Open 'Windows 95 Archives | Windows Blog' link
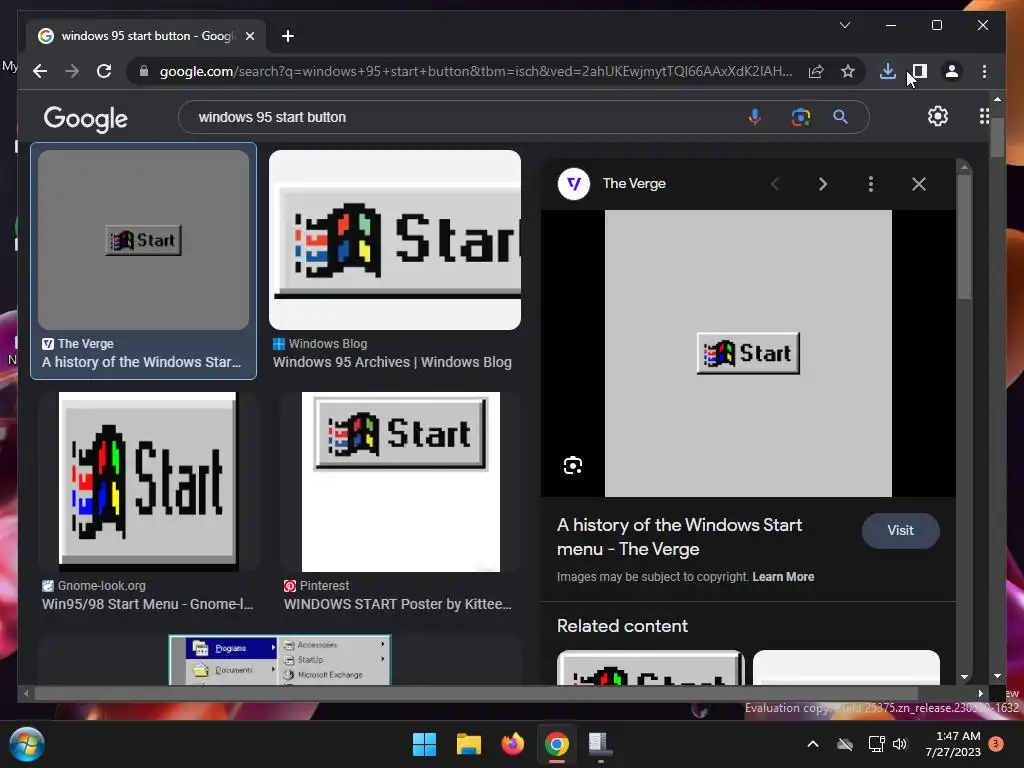This screenshot has width=1024, height=768. click(x=392, y=362)
